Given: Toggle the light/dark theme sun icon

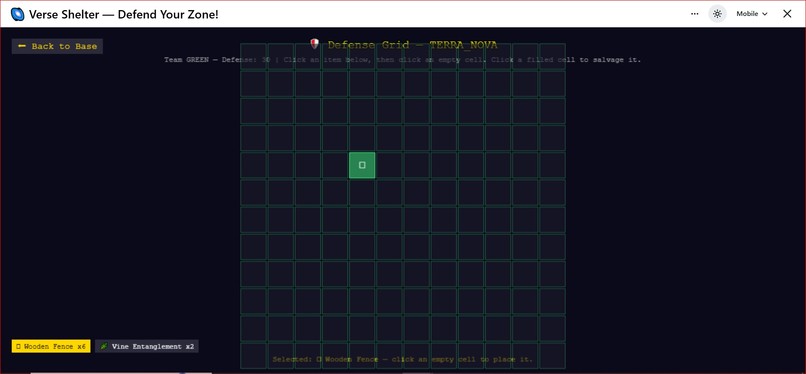Looking at the screenshot, I should 717,14.
